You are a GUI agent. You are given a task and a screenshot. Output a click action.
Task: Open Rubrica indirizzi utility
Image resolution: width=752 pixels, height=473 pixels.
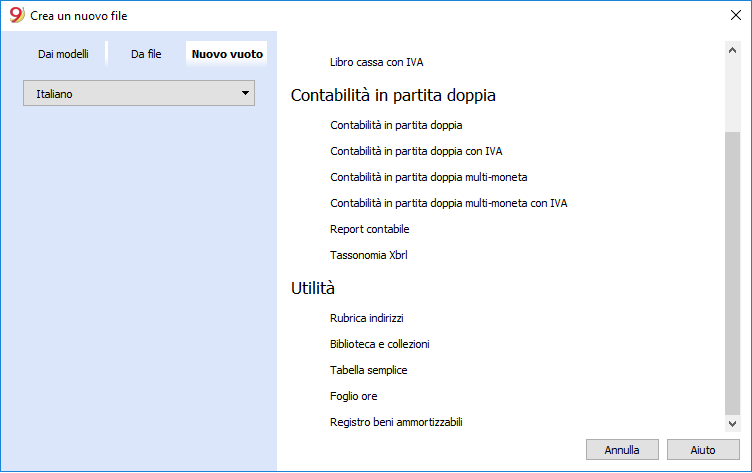(366, 318)
